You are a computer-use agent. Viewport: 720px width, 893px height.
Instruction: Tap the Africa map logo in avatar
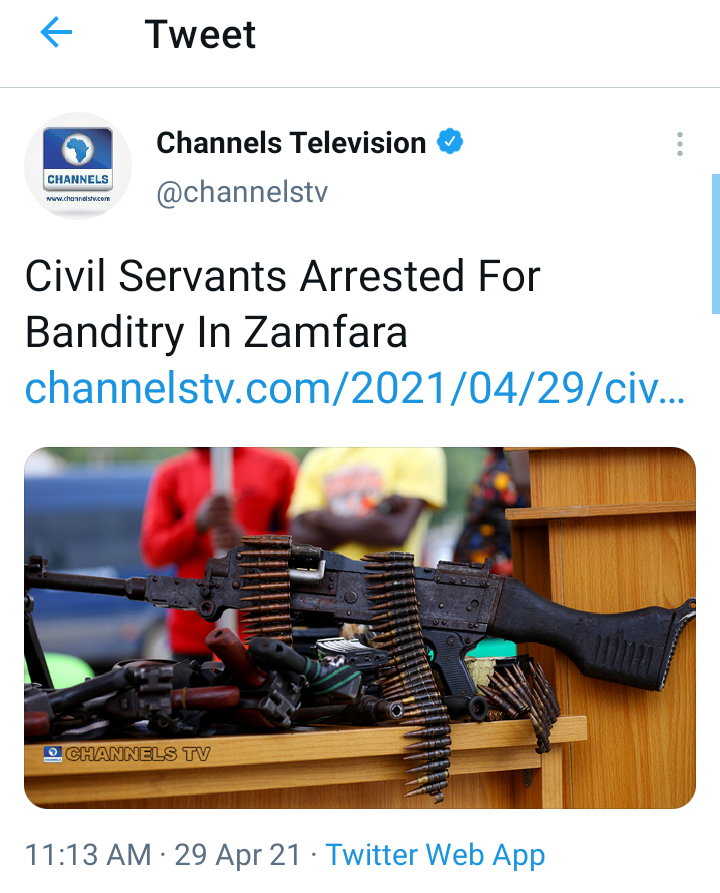(x=78, y=150)
